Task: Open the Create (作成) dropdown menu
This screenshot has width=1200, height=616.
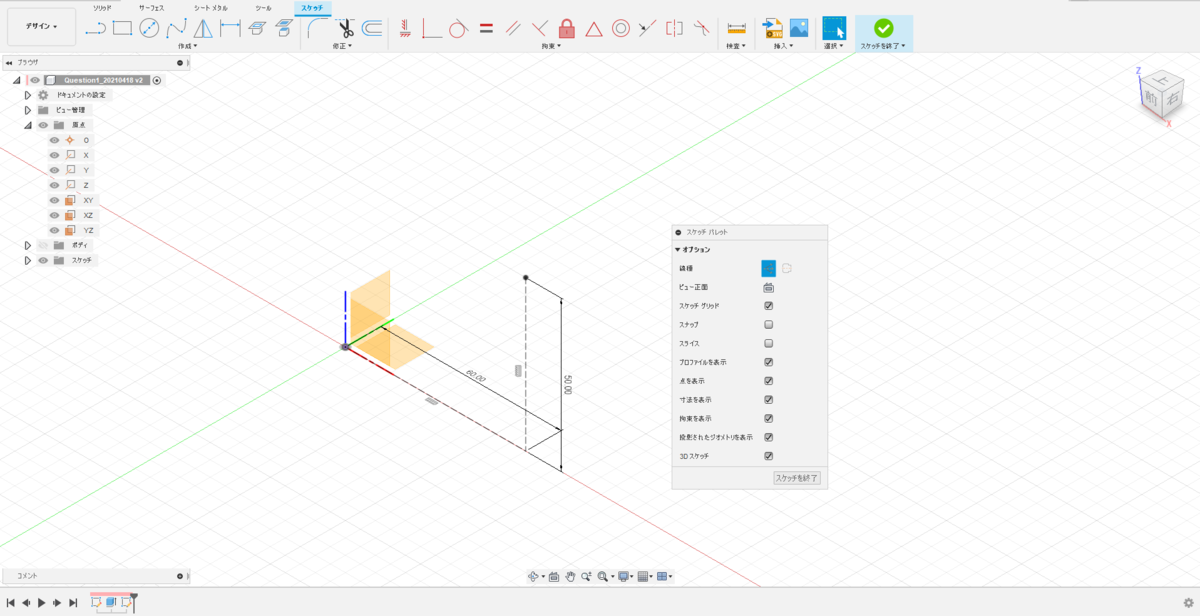Action: [188, 46]
